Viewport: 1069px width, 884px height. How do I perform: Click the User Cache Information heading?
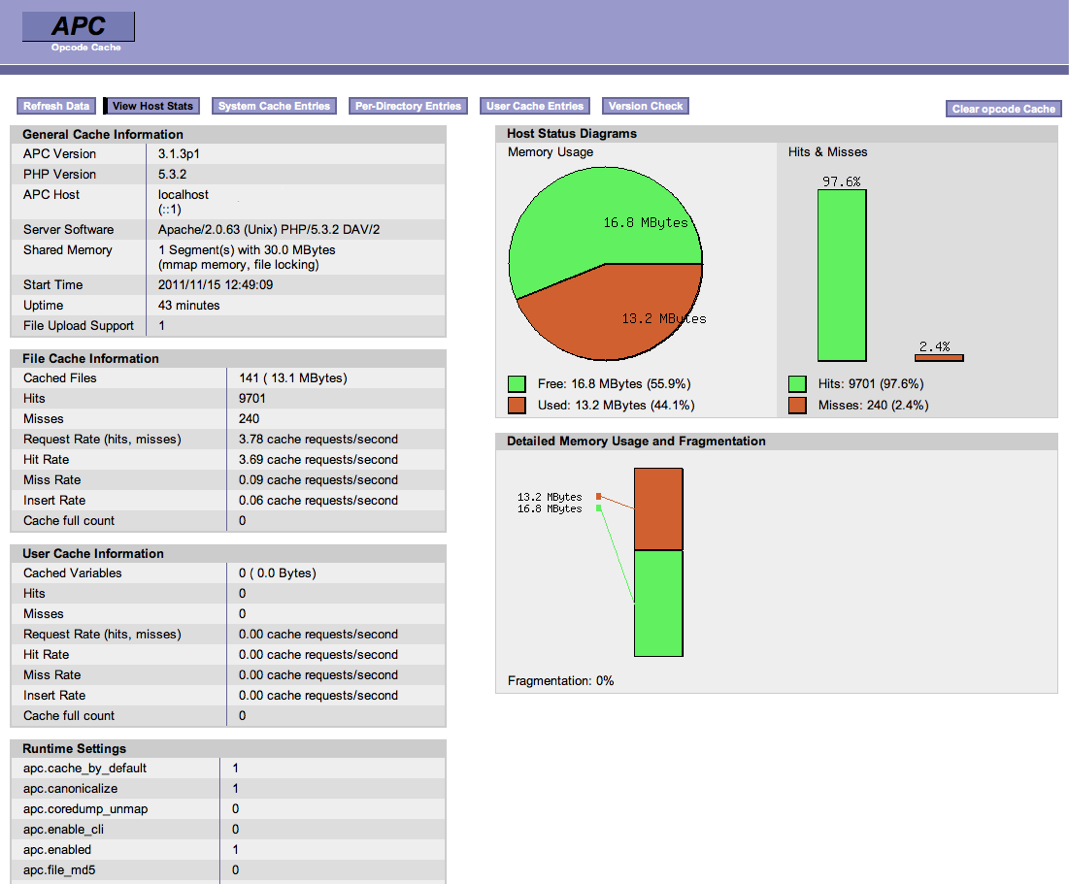[x=93, y=553]
